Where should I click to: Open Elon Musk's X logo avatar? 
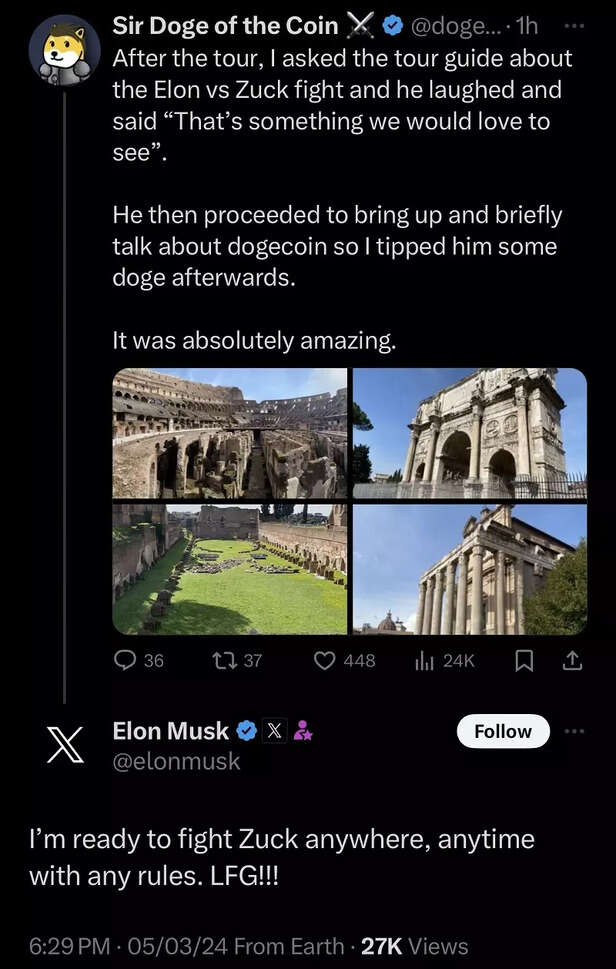[x=63, y=745]
